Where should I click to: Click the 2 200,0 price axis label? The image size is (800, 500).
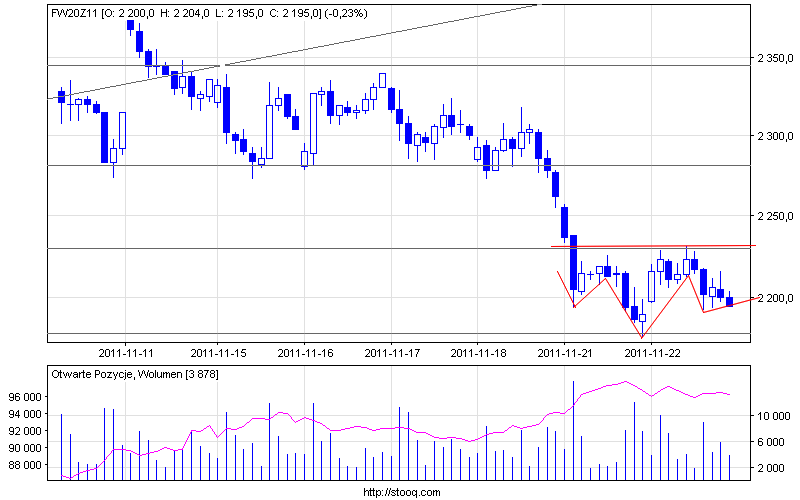click(x=776, y=298)
